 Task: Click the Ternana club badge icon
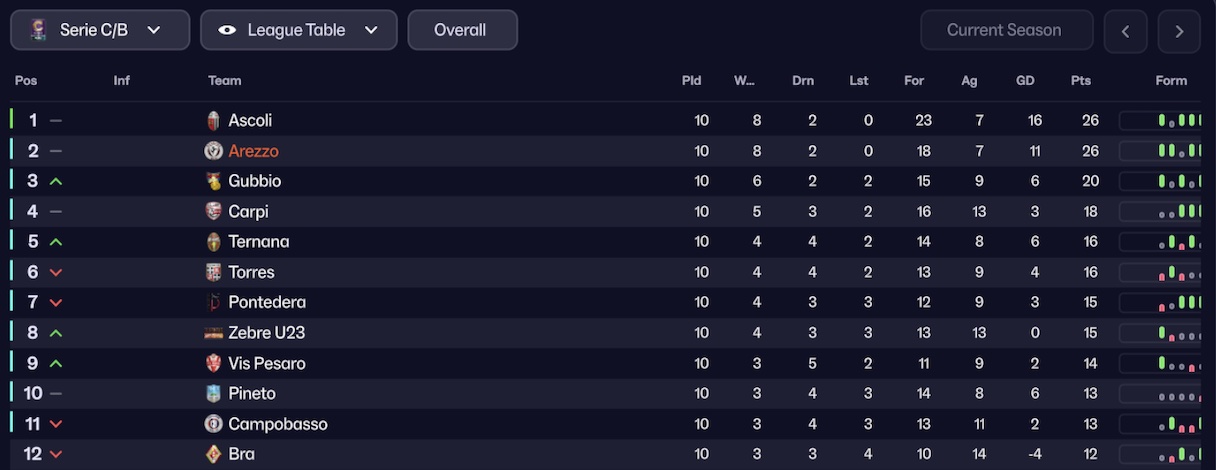point(213,242)
